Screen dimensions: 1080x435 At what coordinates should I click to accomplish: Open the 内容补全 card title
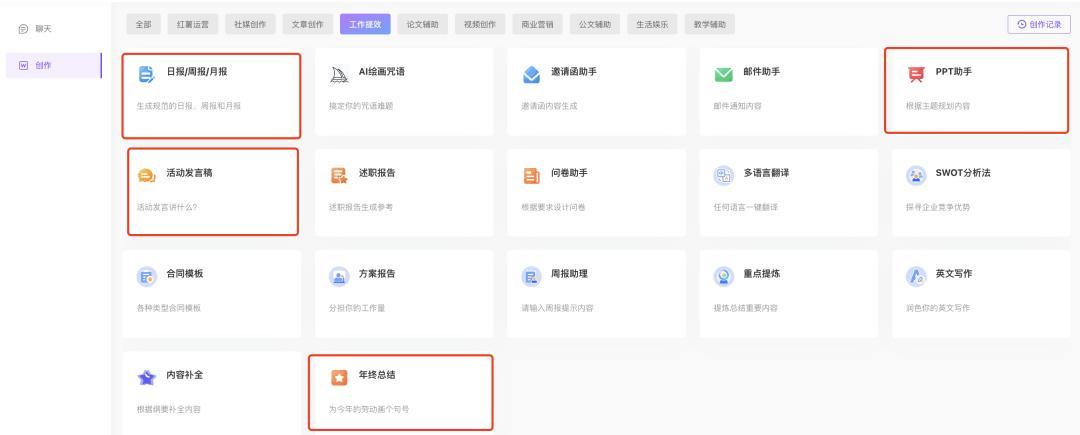(x=185, y=375)
